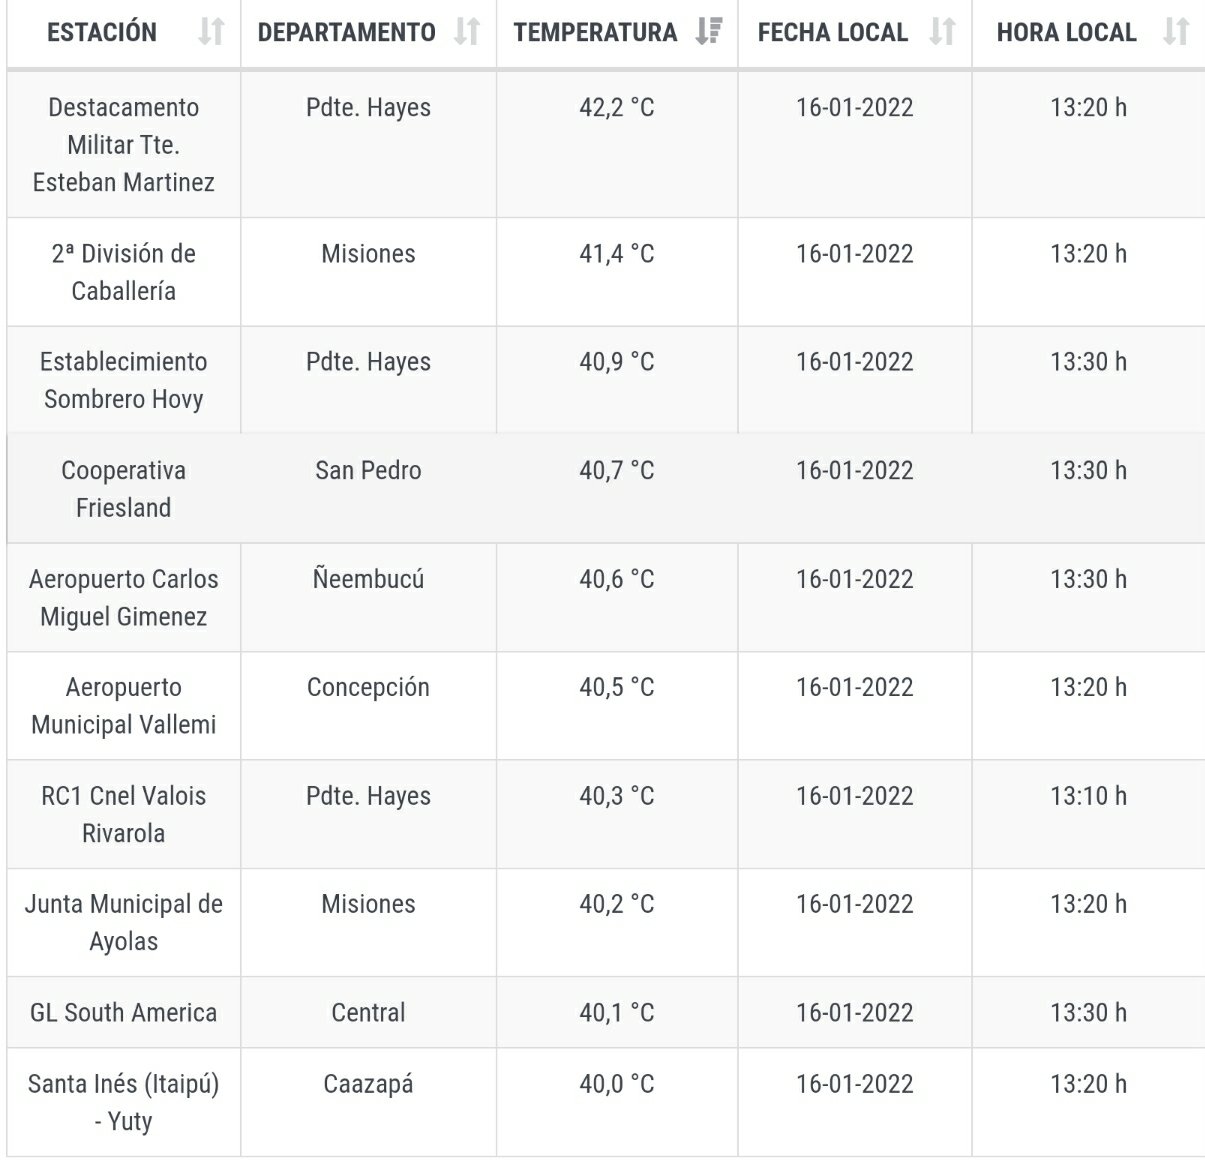
Task: Select the ESTACIÓN column header
Action: pos(102,32)
